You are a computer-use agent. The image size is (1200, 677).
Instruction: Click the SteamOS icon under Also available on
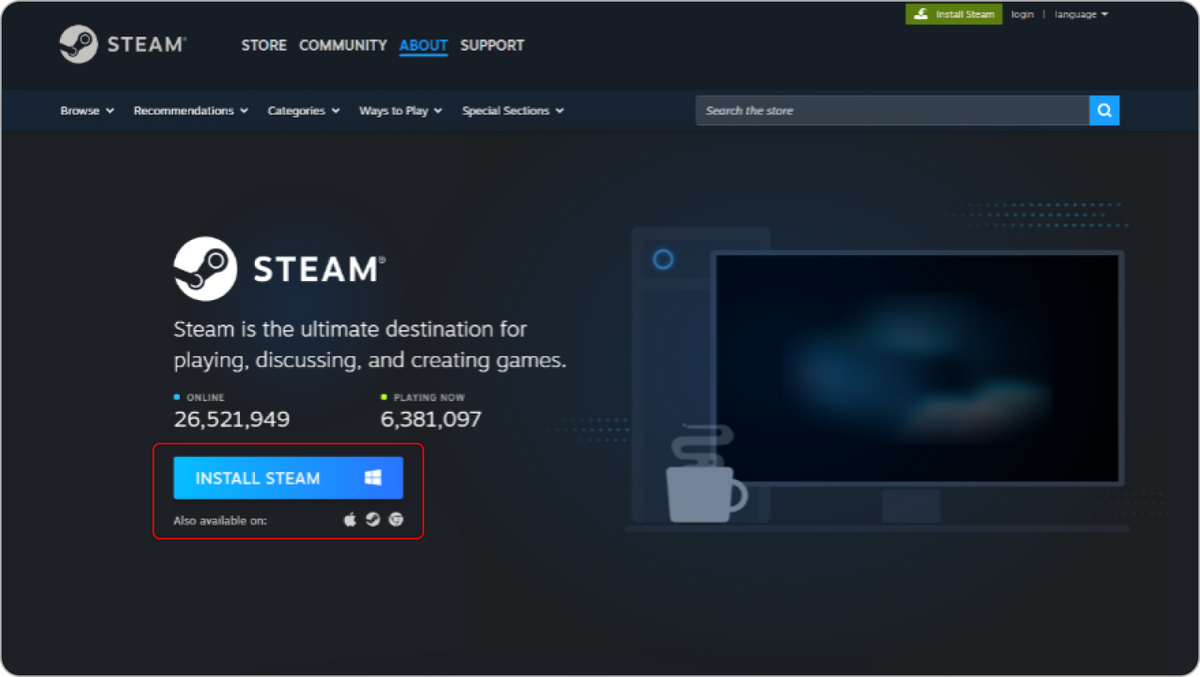[372, 520]
